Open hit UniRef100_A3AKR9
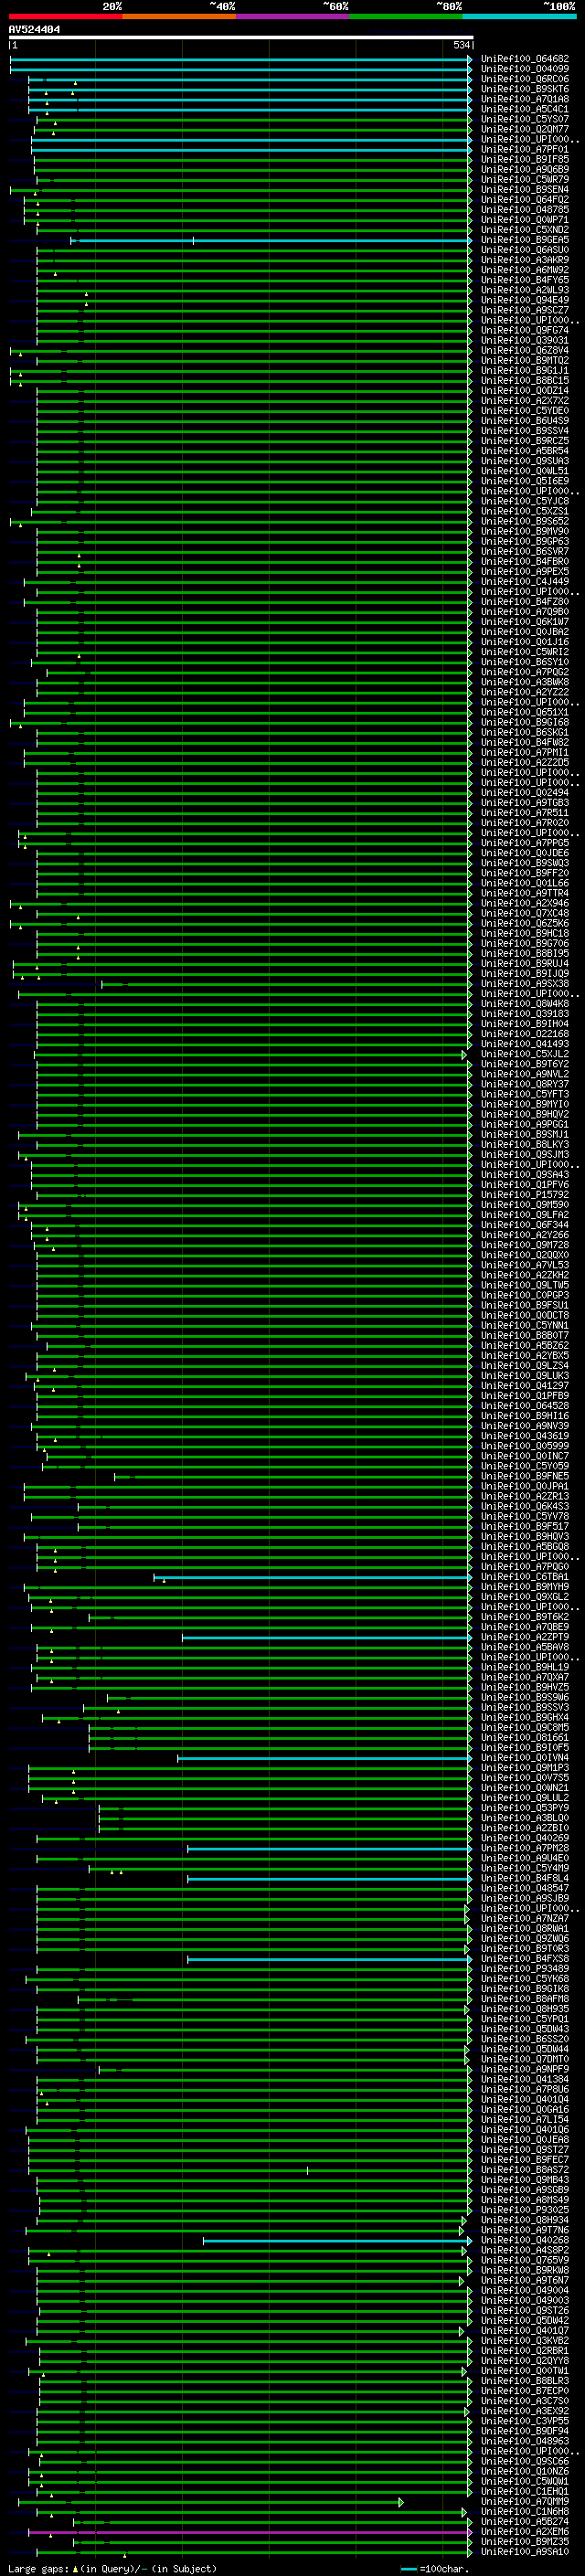Image resolution: width=585 pixels, height=2576 pixels. coord(525,260)
